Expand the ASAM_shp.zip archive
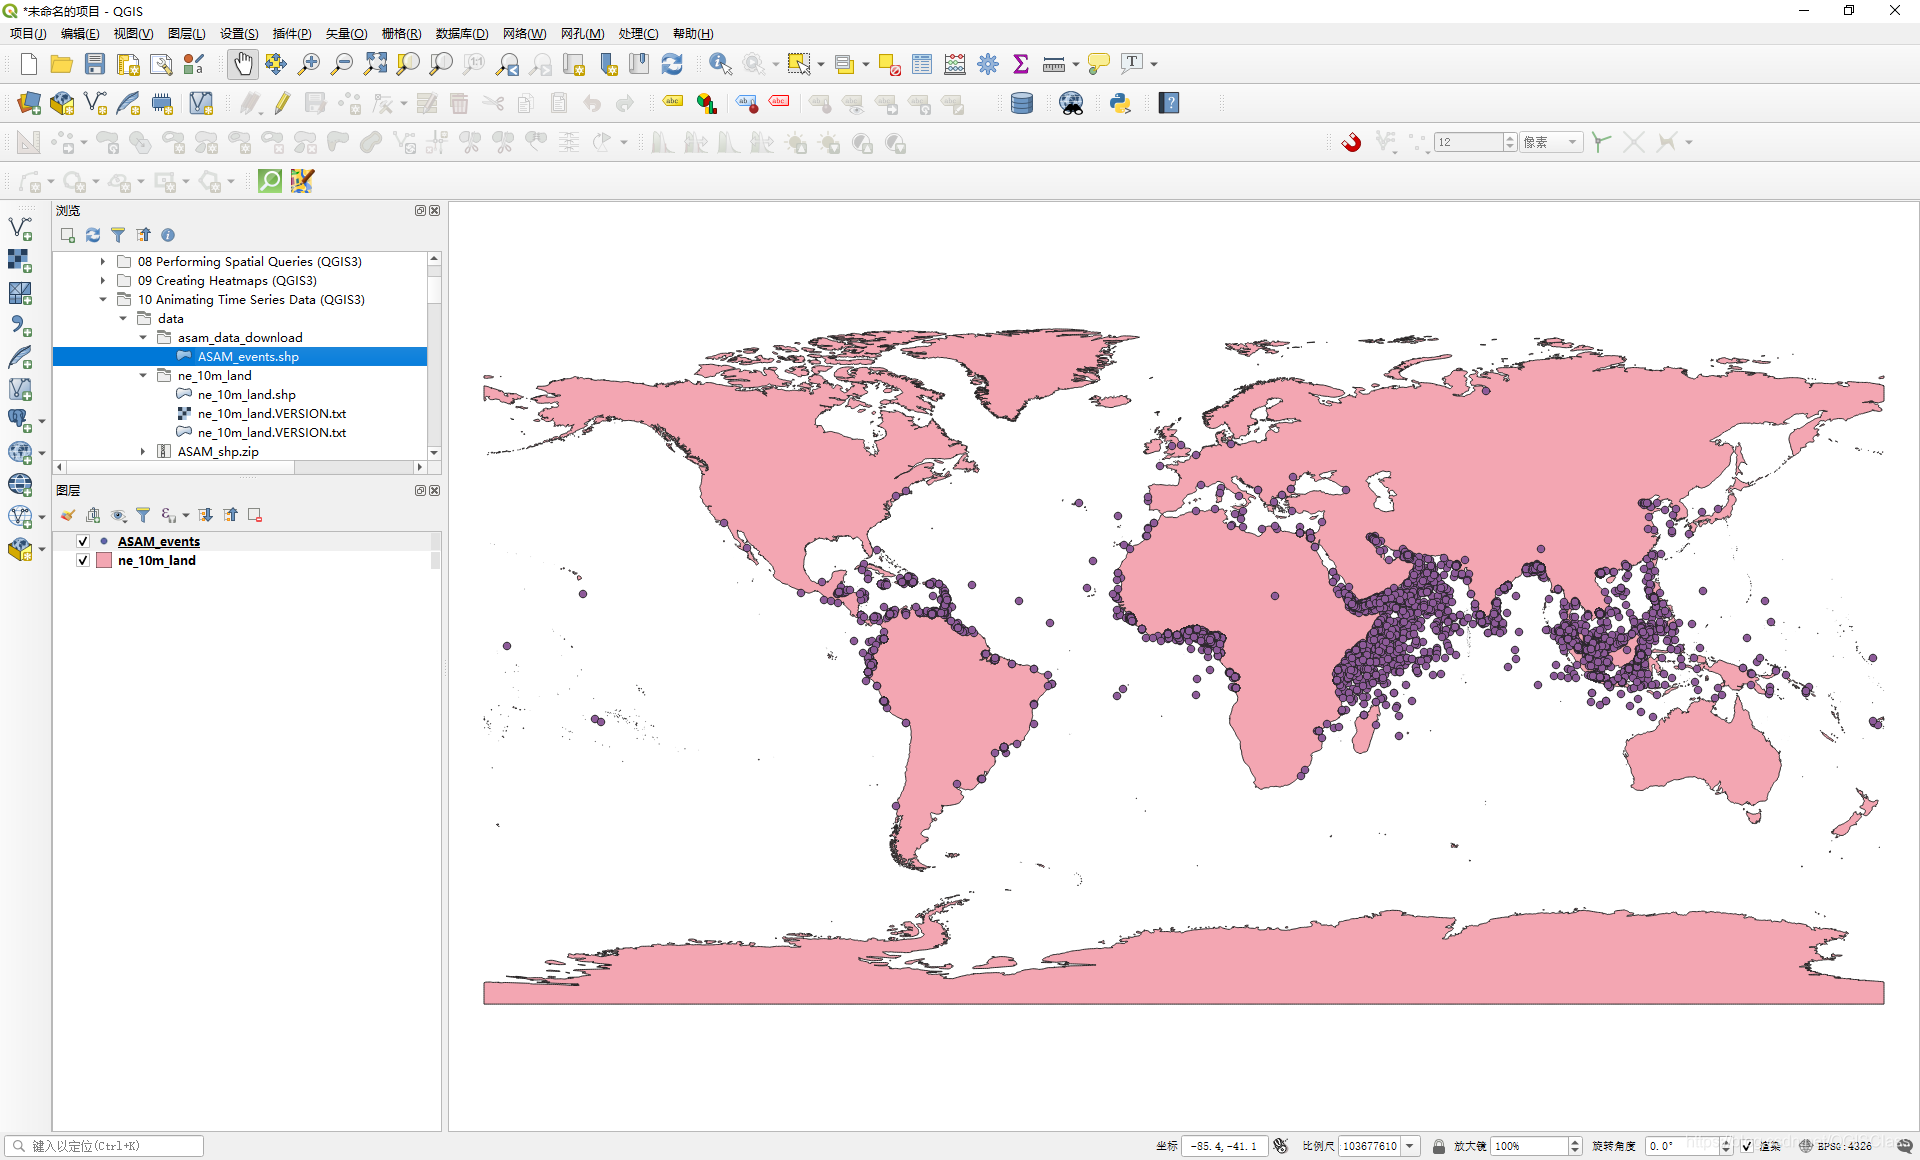This screenshot has height=1160, width=1920. click(143, 451)
